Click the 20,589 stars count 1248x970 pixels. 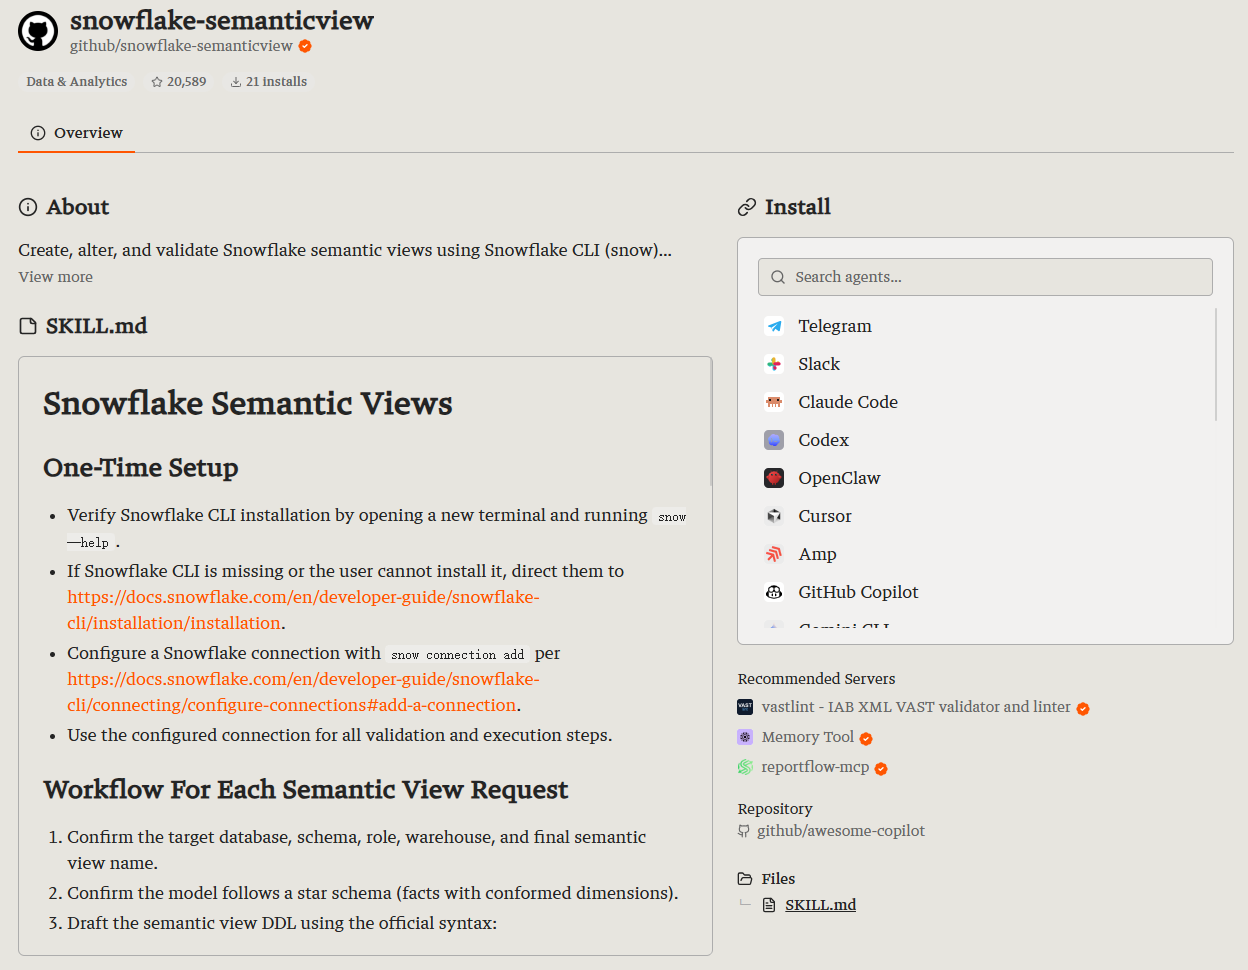[187, 82]
